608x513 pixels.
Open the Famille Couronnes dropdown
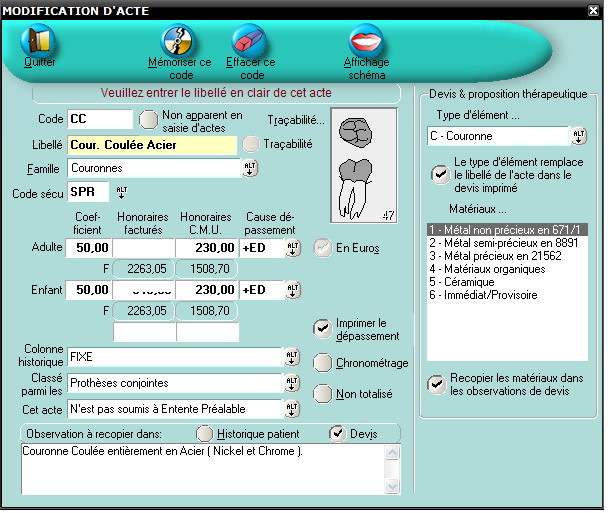pyautogui.click(x=250, y=168)
